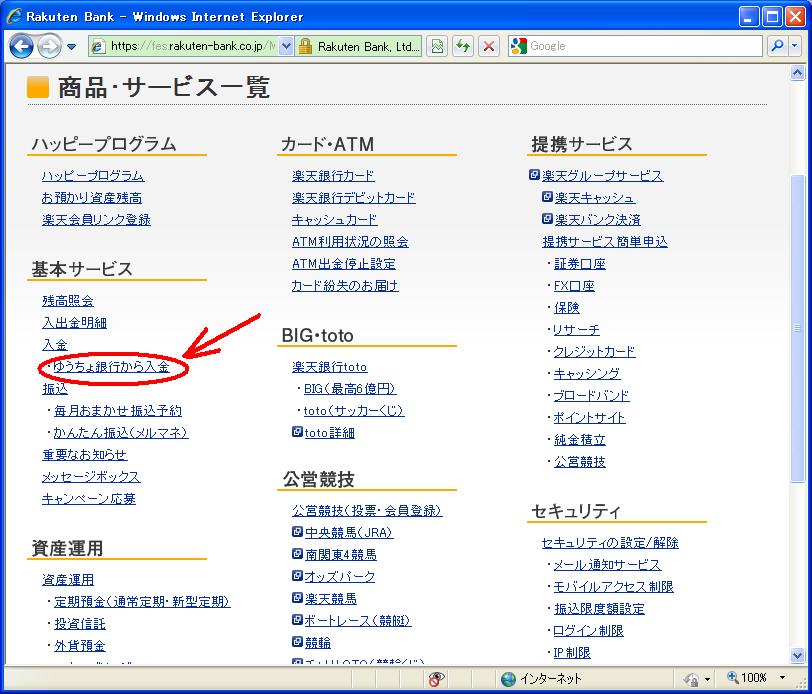Open the お預かり資産残高 link

(92, 198)
